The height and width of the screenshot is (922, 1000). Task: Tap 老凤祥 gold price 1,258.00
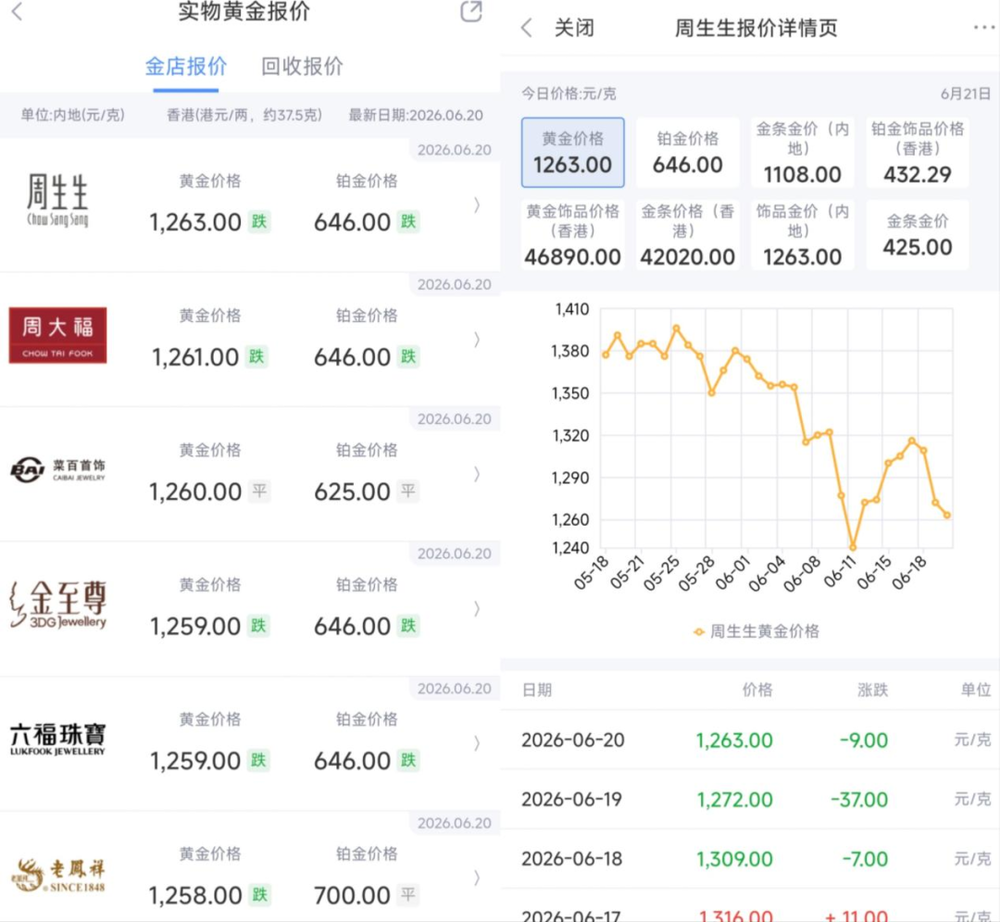click(x=195, y=895)
